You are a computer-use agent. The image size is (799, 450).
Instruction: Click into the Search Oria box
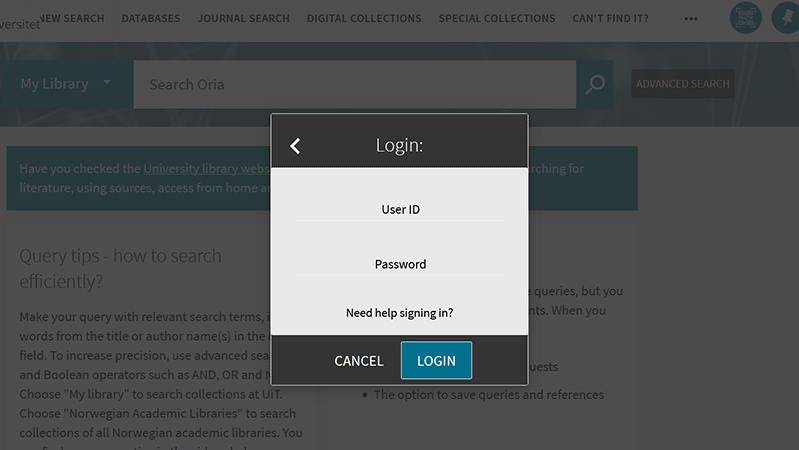click(355, 85)
